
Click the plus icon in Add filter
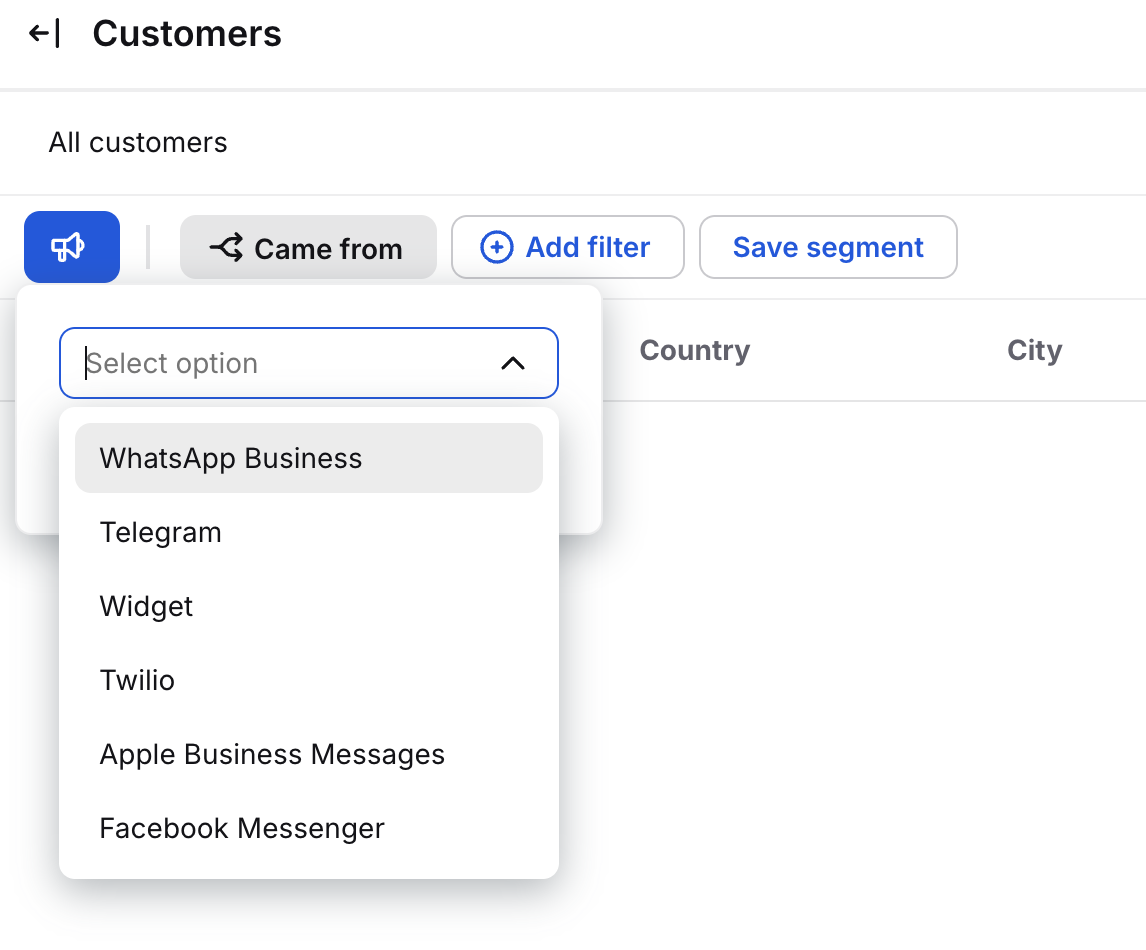pos(497,247)
